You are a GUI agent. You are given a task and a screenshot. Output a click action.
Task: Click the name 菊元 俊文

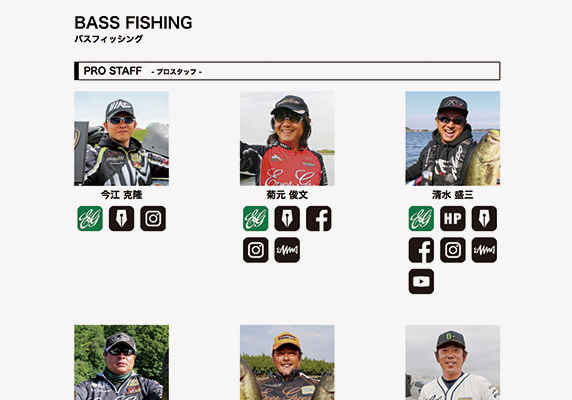click(x=287, y=195)
